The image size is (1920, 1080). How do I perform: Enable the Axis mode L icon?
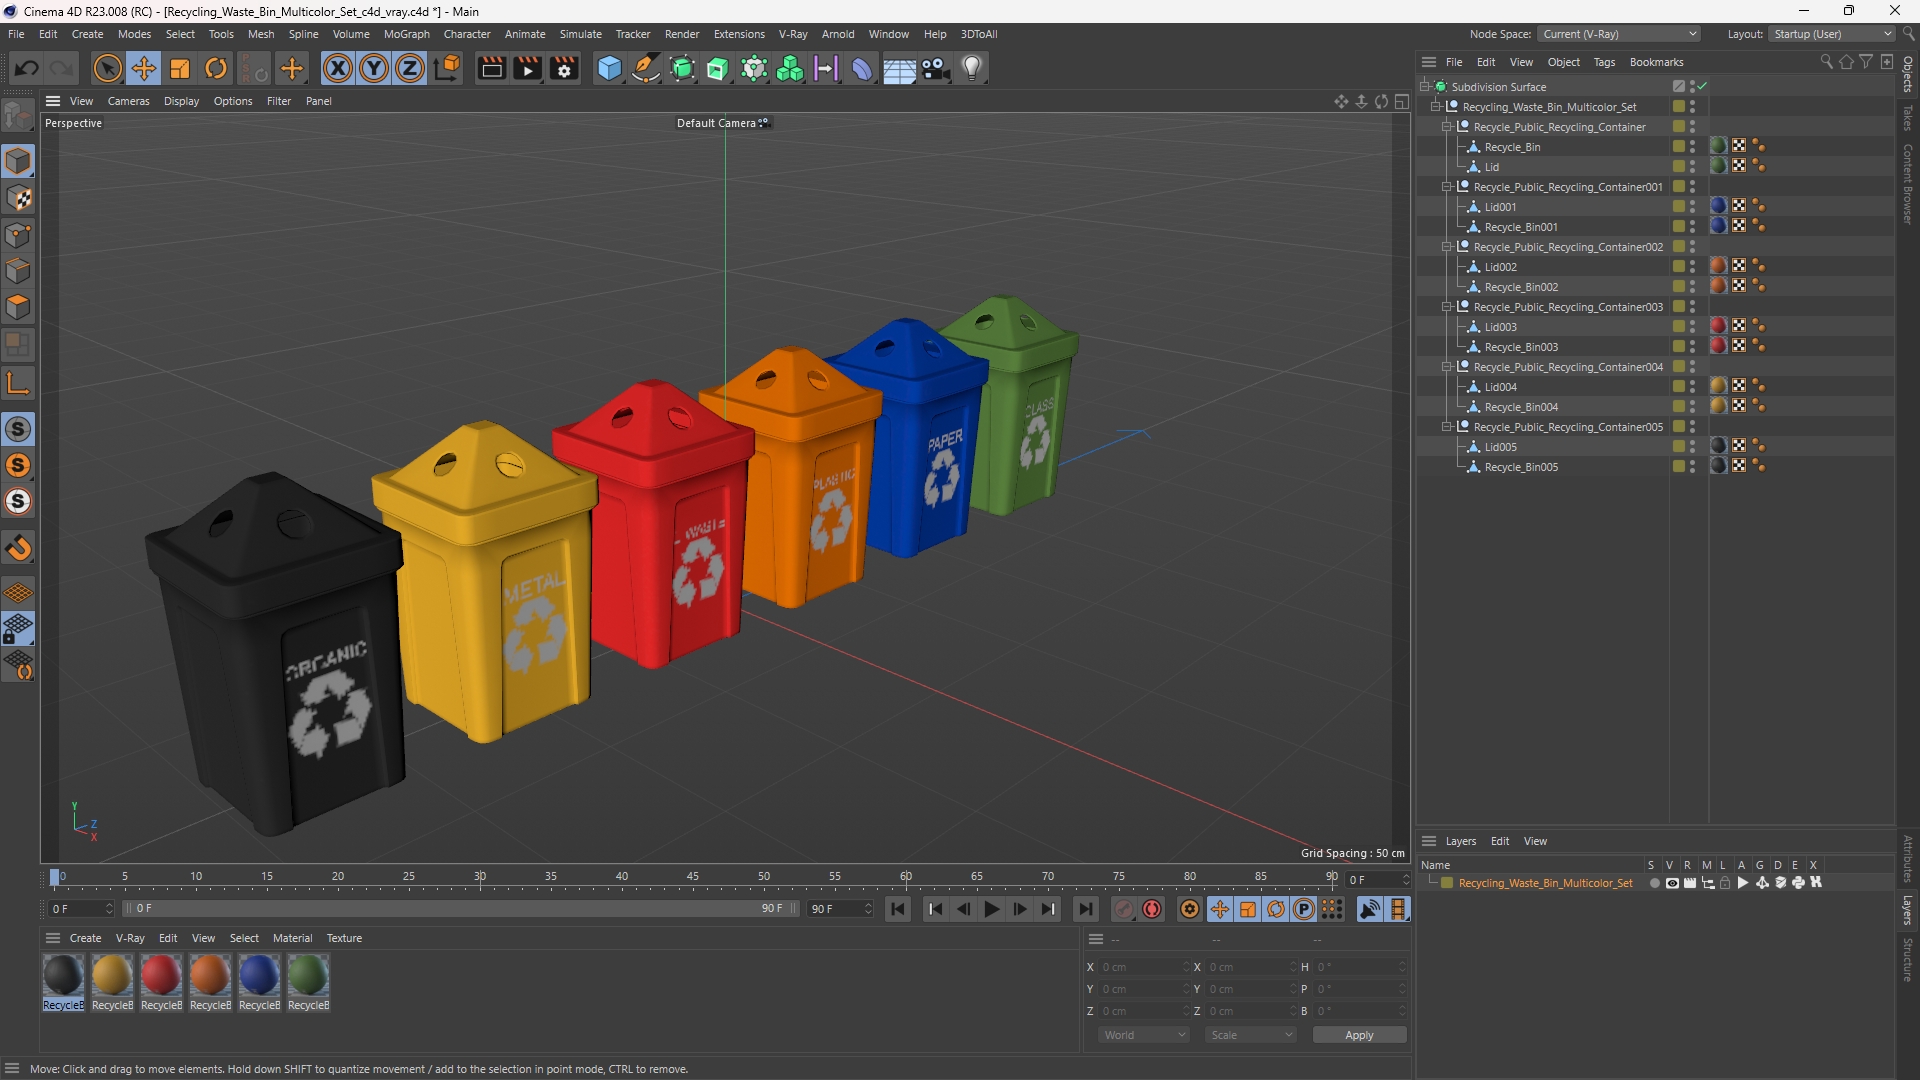point(19,383)
